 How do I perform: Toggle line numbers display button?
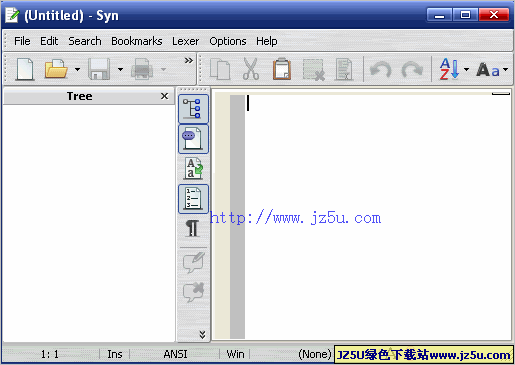tap(193, 199)
